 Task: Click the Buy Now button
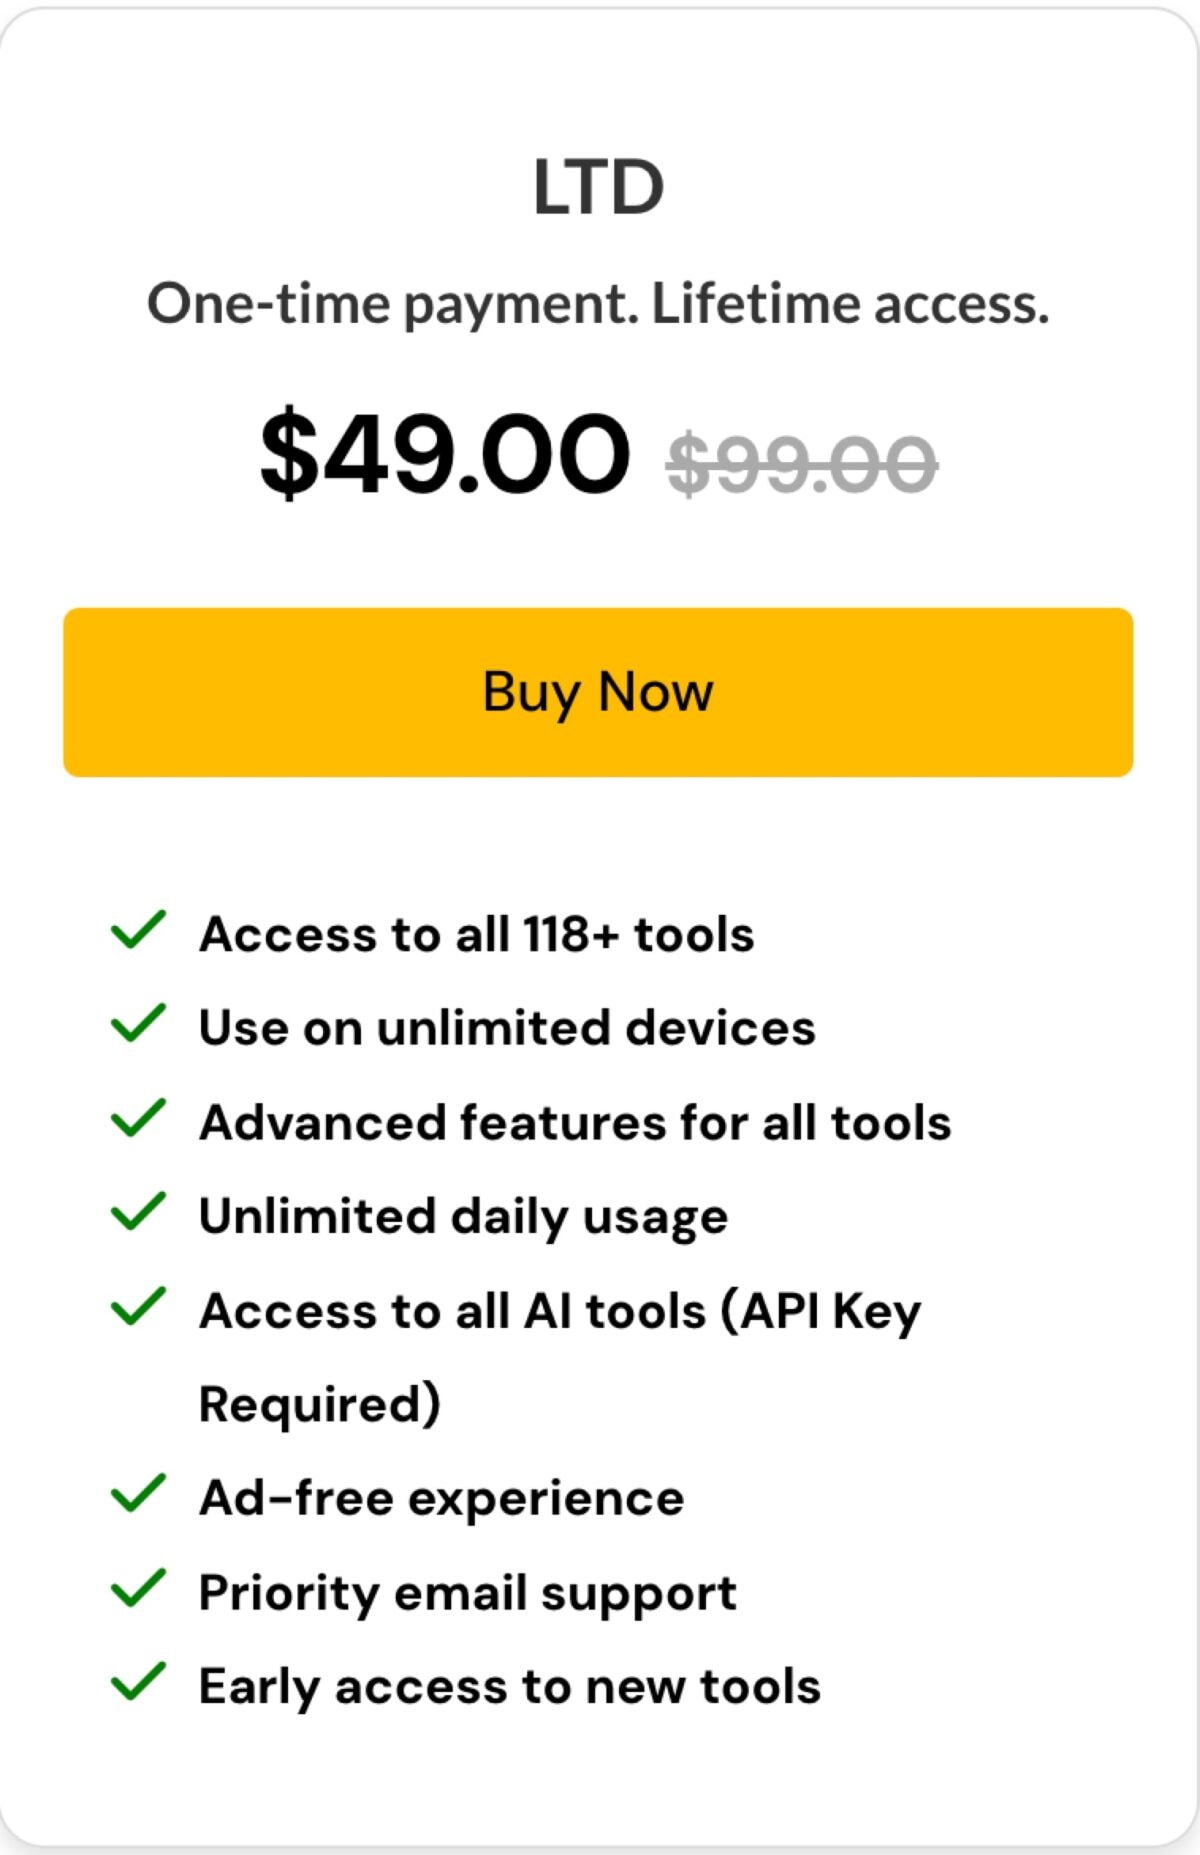(x=598, y=692)
